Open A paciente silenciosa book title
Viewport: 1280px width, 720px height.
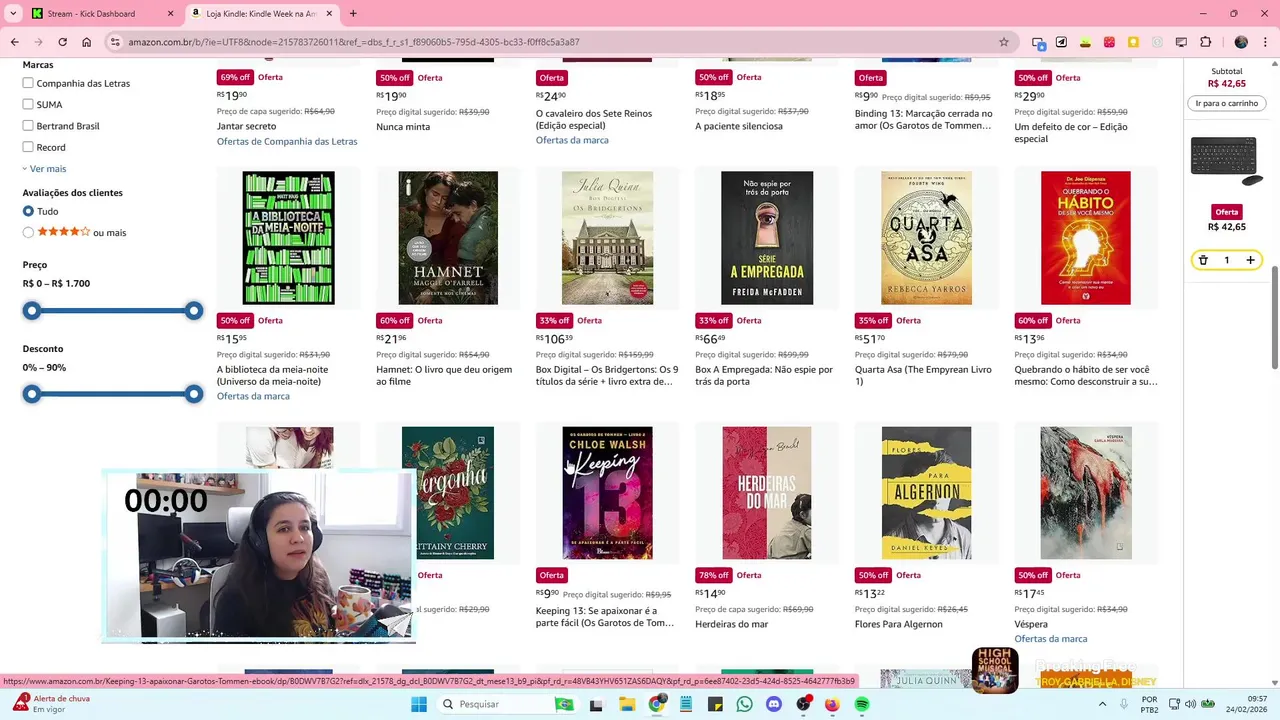pos(739,126)
